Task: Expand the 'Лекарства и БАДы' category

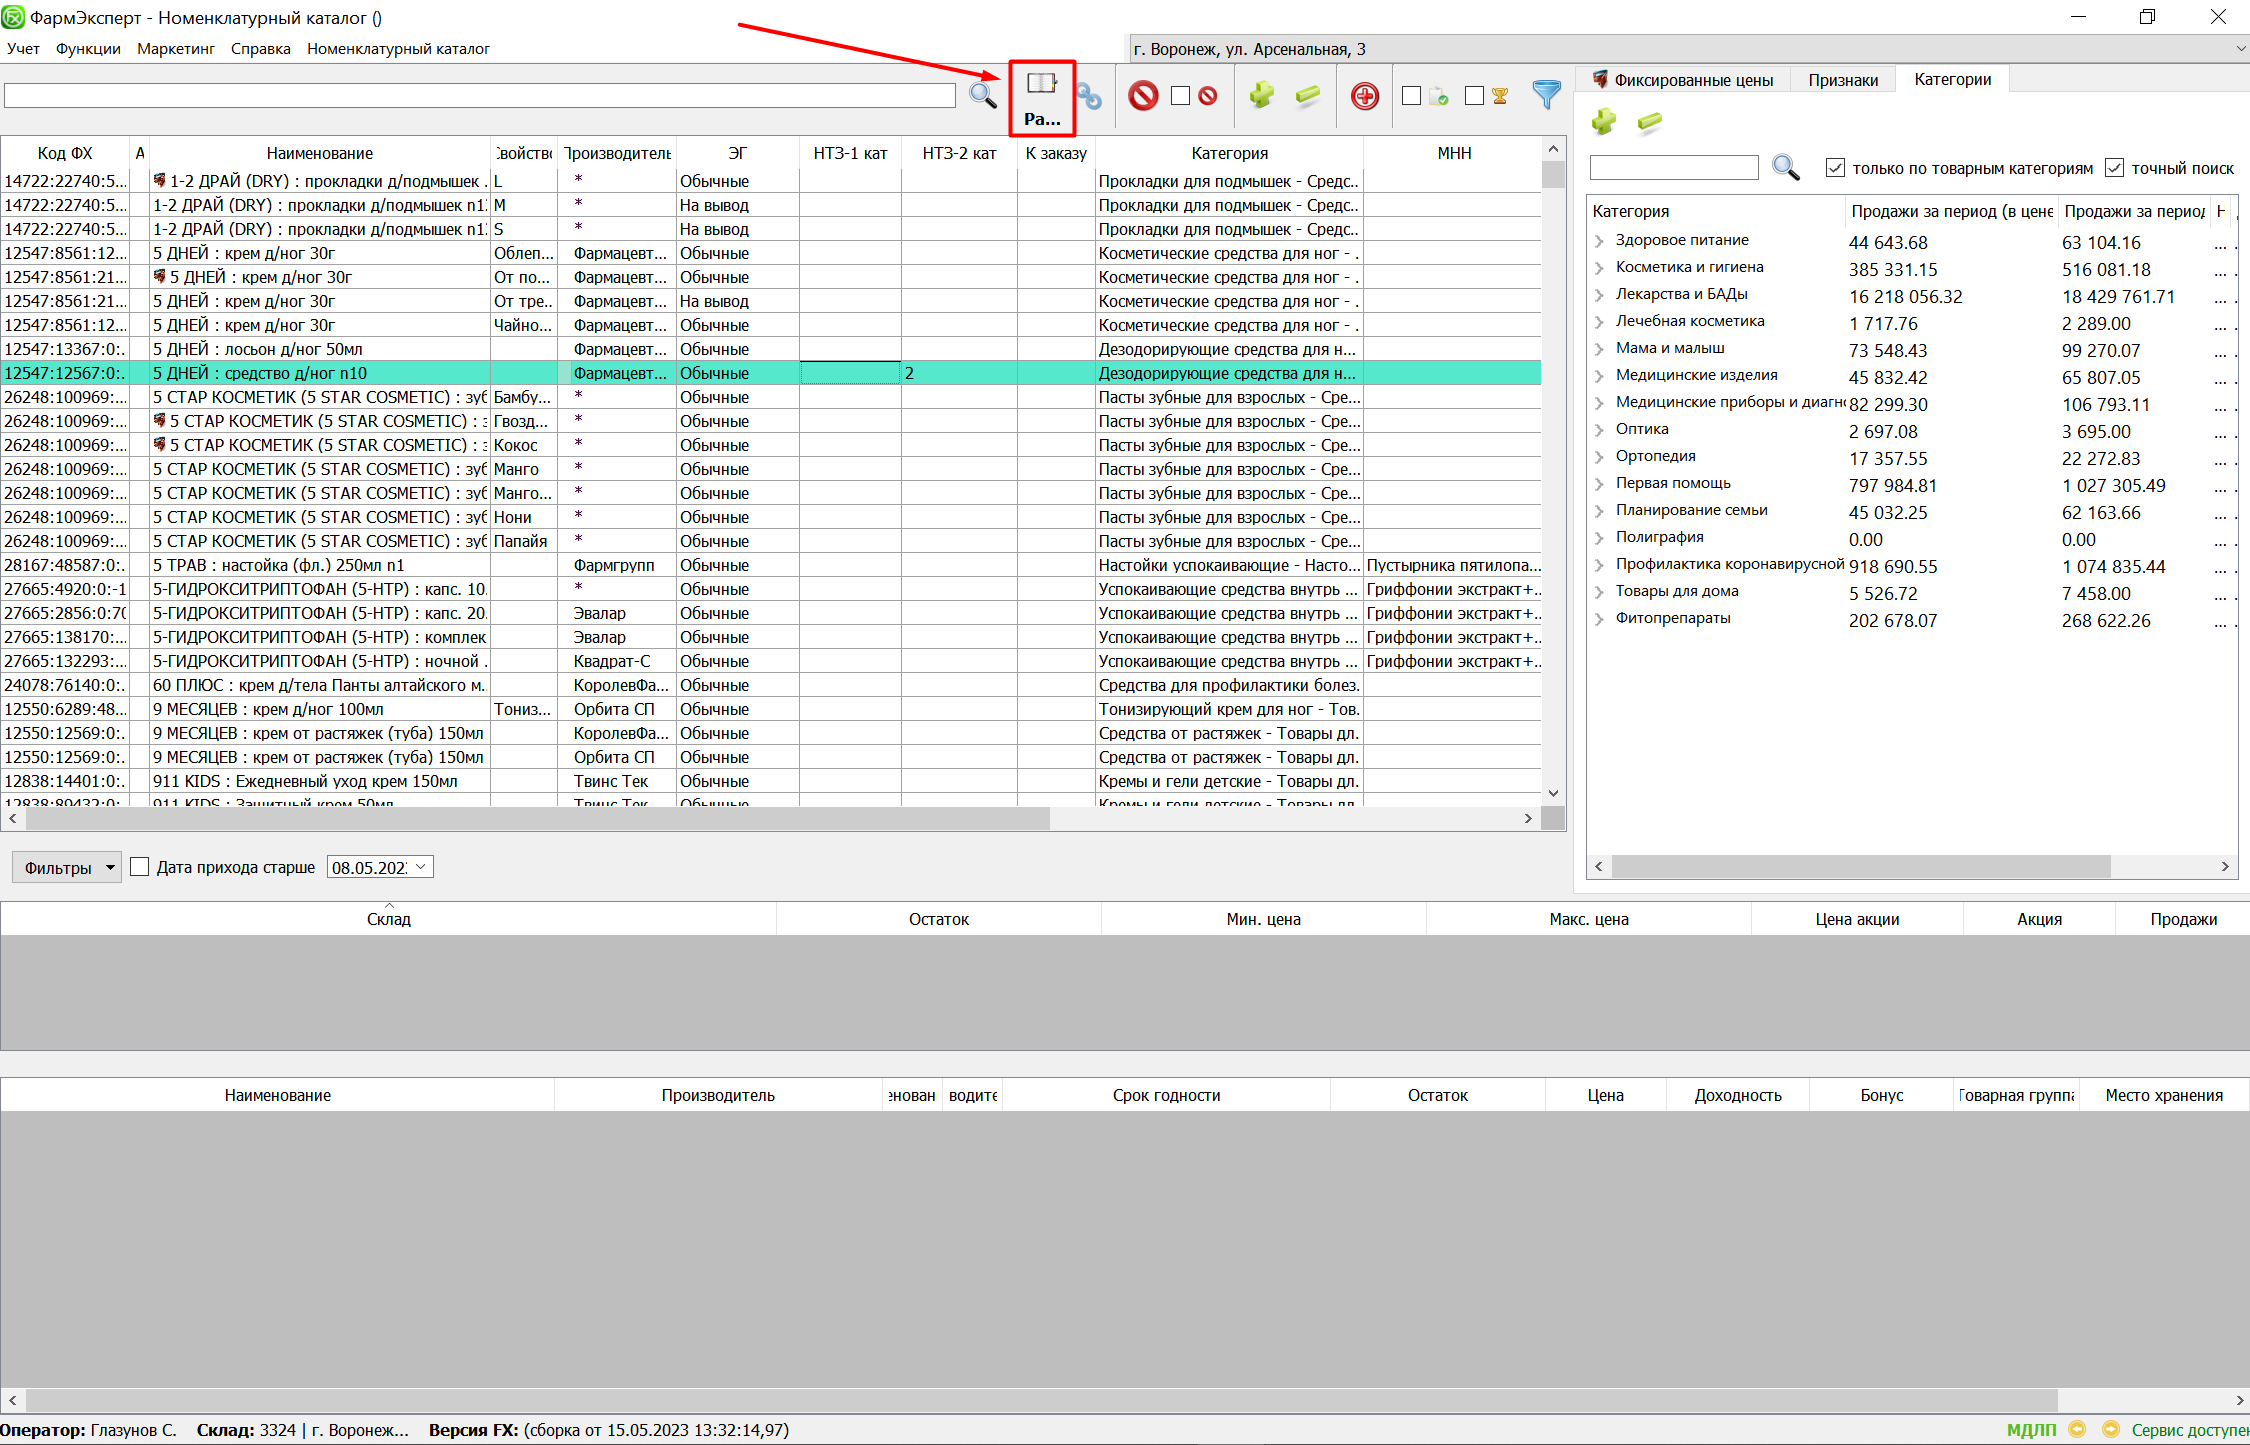Action: (x=1599, y=295)
